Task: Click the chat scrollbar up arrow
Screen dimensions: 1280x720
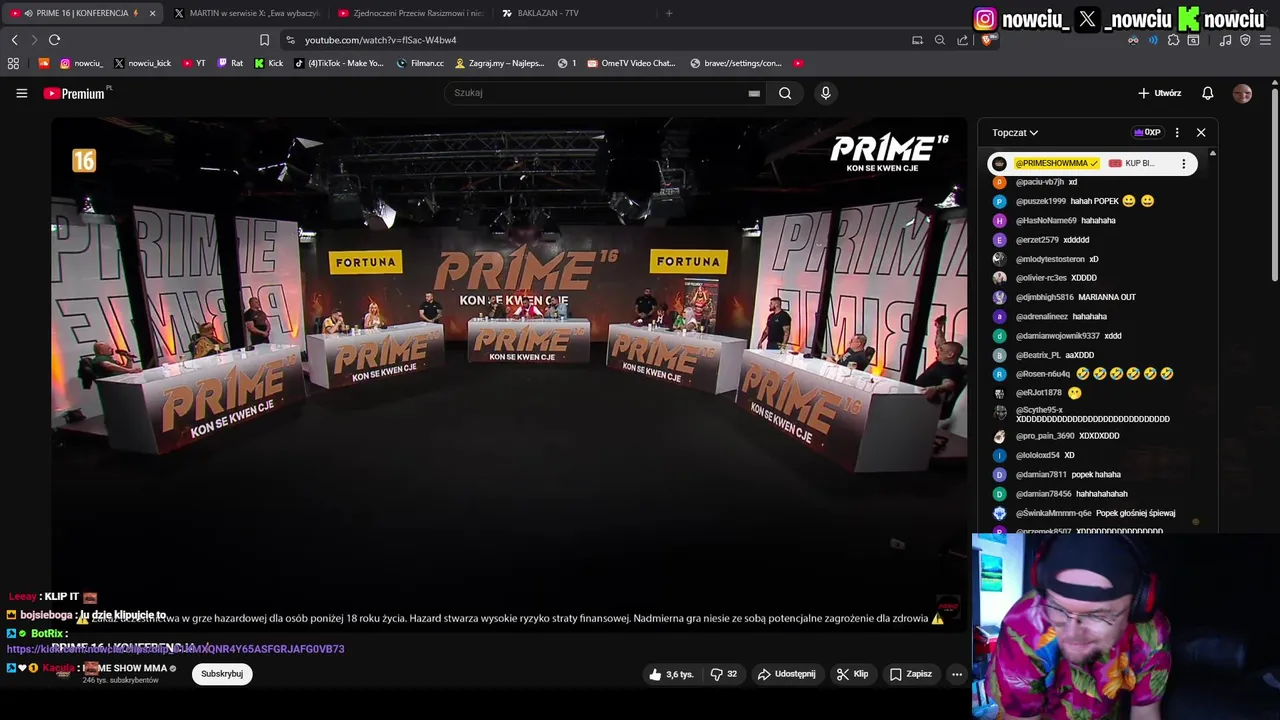Action: pyautogui.click(x=1212, y=153)
